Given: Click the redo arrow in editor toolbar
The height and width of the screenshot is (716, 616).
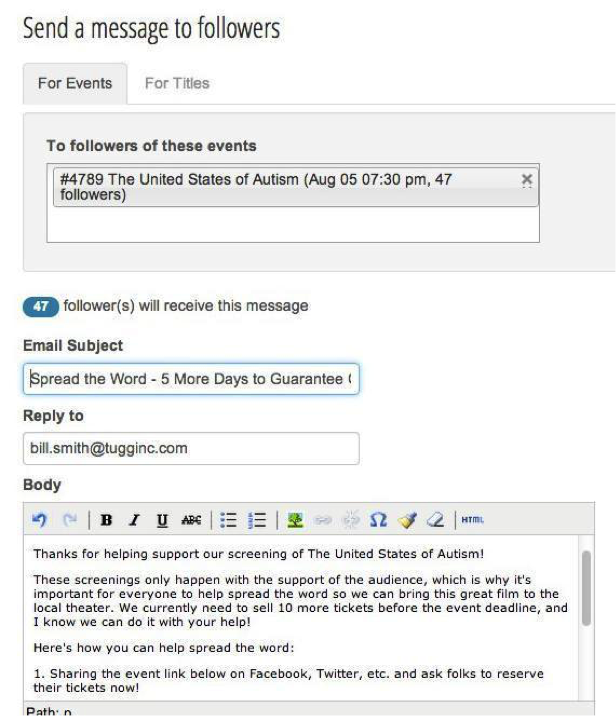Looking at the screenshot, I should pyautogui.click(x=69, y=520).
